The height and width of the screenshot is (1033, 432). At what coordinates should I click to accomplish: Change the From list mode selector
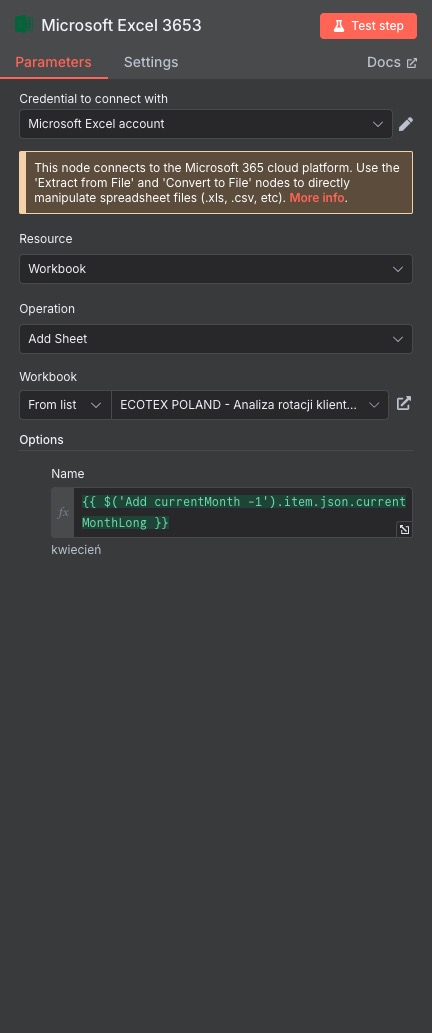click(x=65, y=405)
